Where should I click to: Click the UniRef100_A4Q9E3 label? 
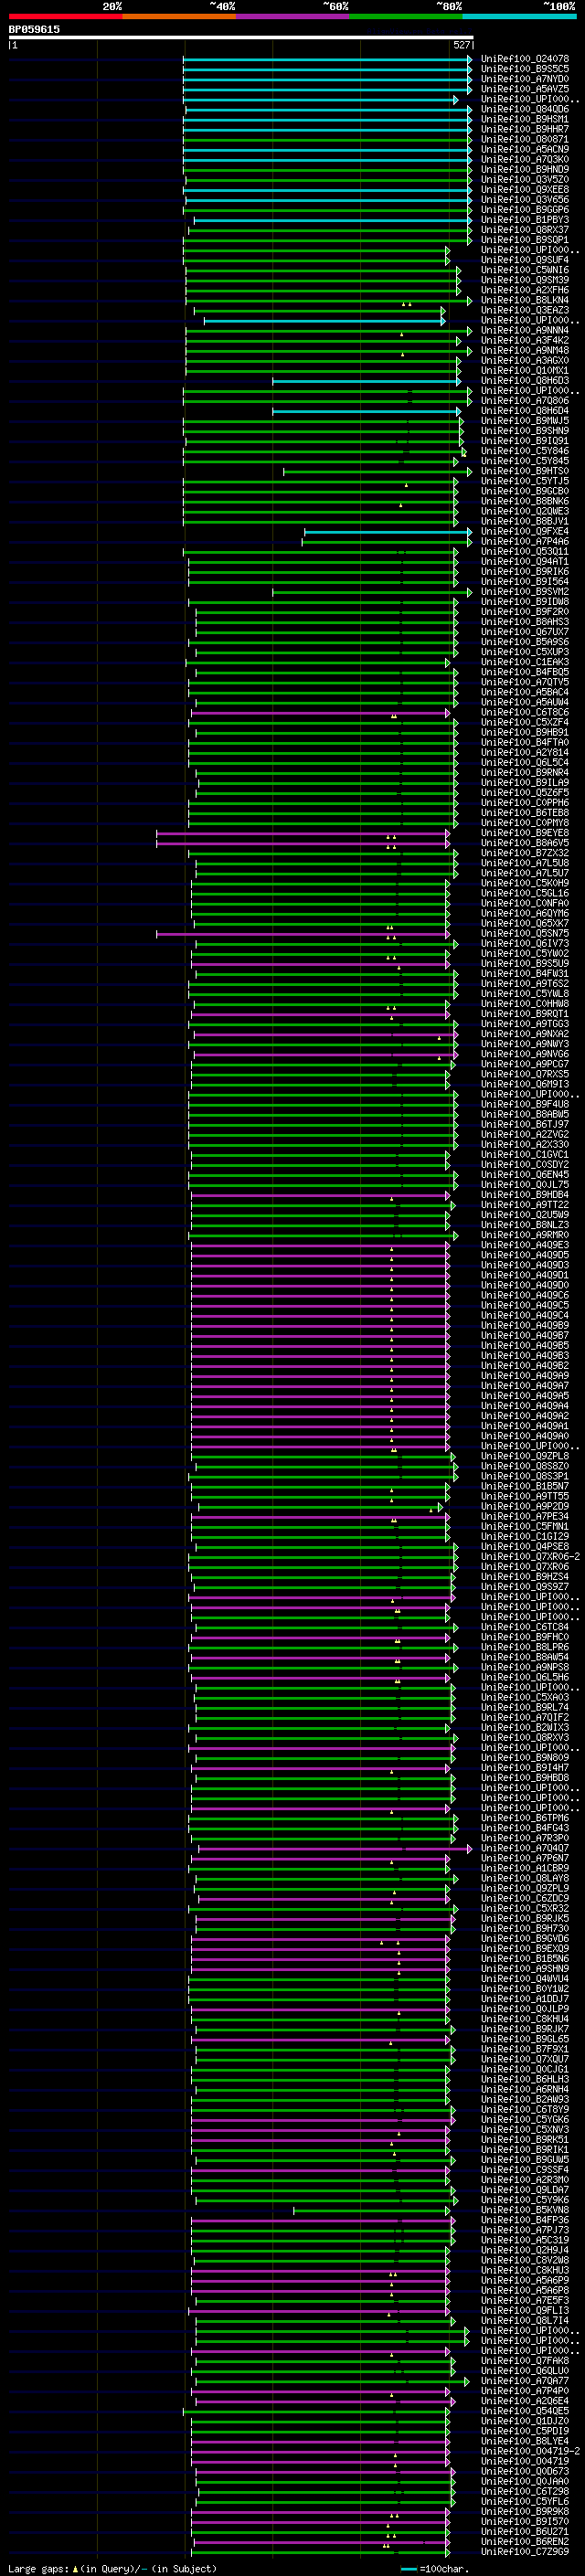pyautogui.click(x=525, y=1245)
